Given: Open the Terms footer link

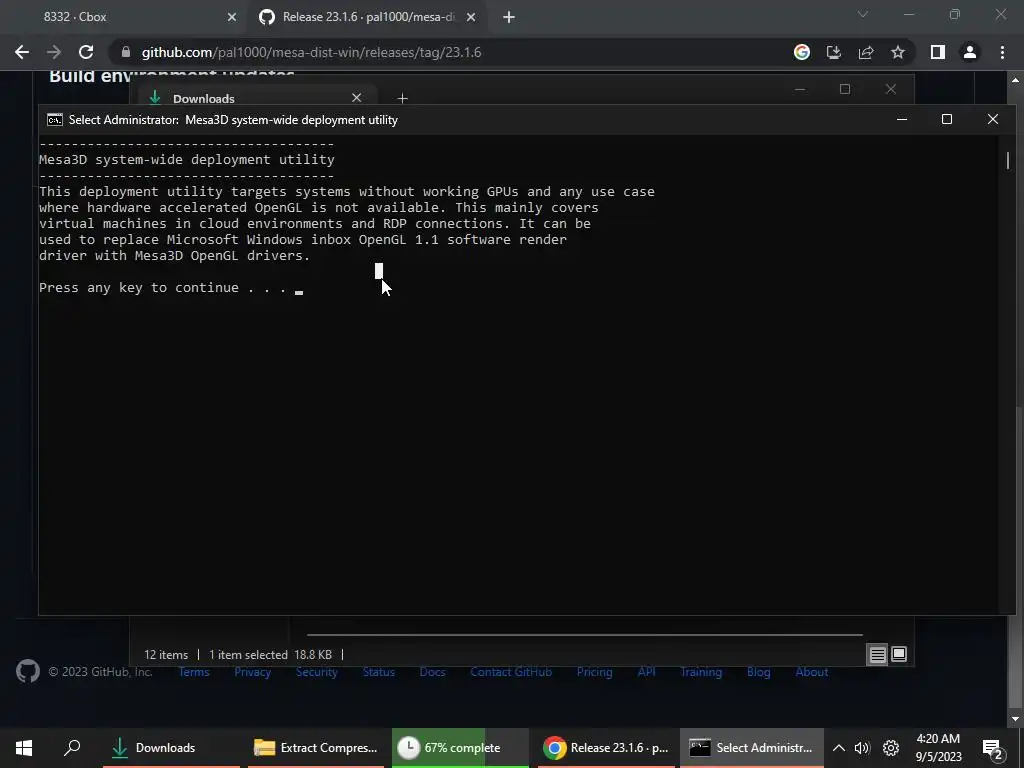Looking at the screenshot, I should 194,672.
